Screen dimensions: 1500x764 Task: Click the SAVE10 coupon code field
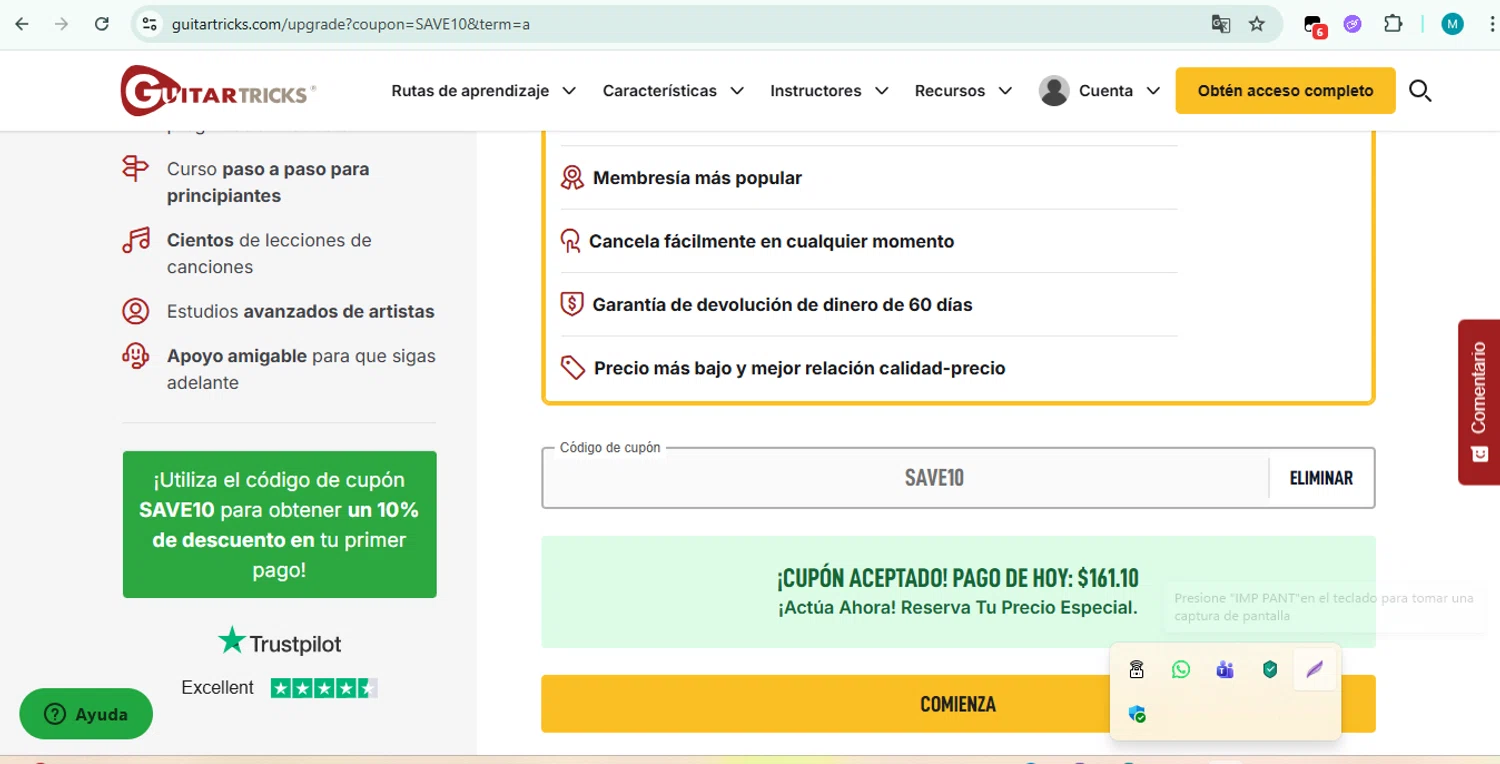coord(906,478)
